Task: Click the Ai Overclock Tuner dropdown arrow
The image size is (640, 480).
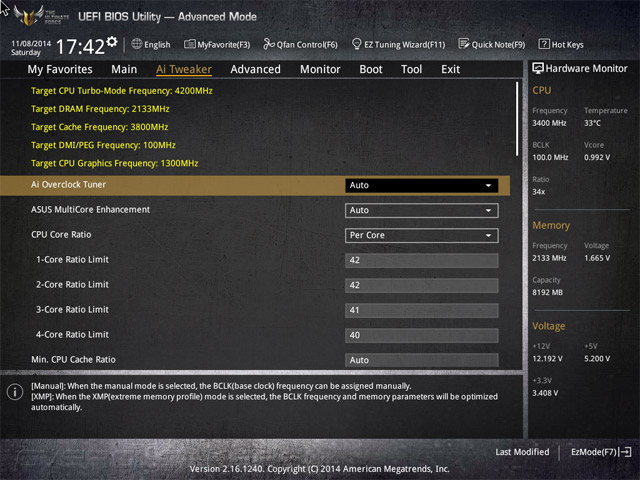Action: 488,185
